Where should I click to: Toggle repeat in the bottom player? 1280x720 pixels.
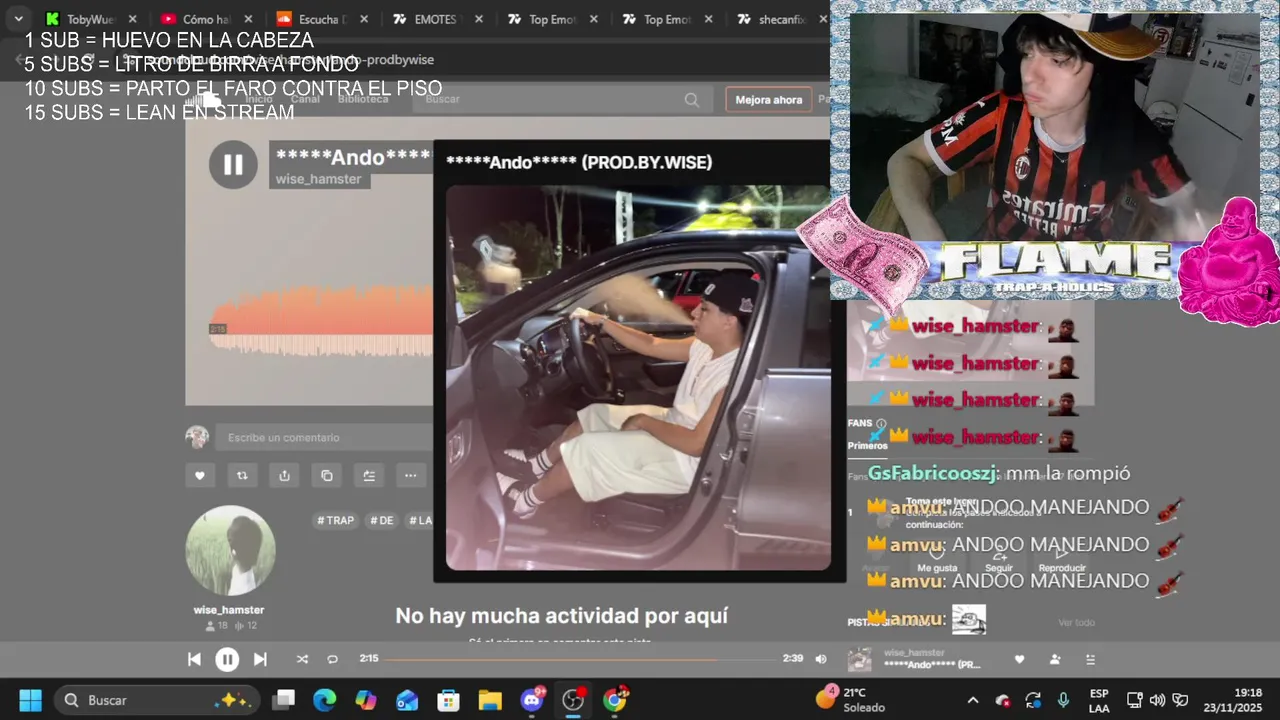pos(333,659)
